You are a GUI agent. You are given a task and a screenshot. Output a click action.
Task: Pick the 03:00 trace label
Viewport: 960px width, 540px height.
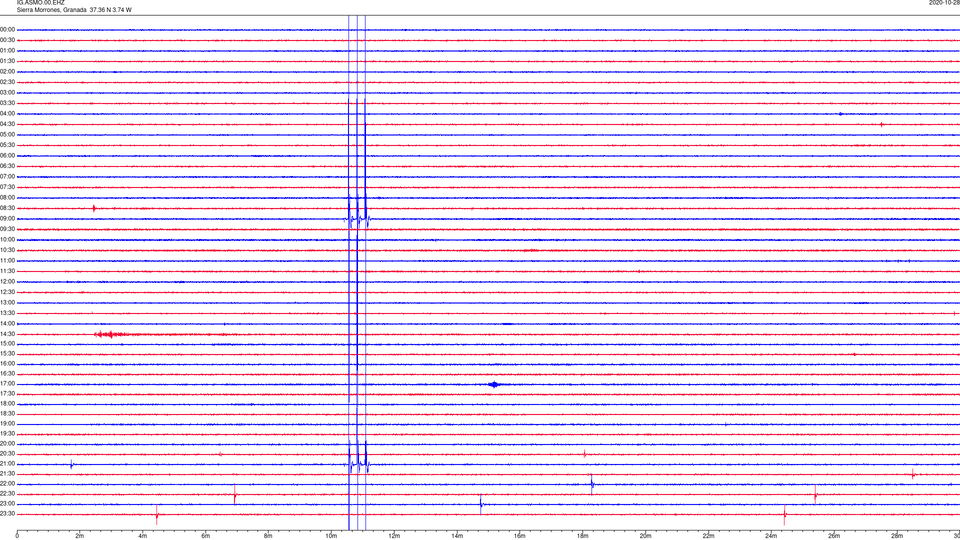7,92
